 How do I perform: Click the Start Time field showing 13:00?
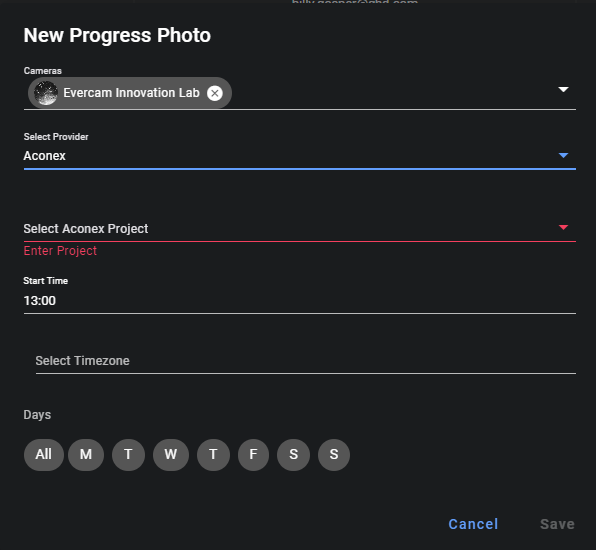300,301
